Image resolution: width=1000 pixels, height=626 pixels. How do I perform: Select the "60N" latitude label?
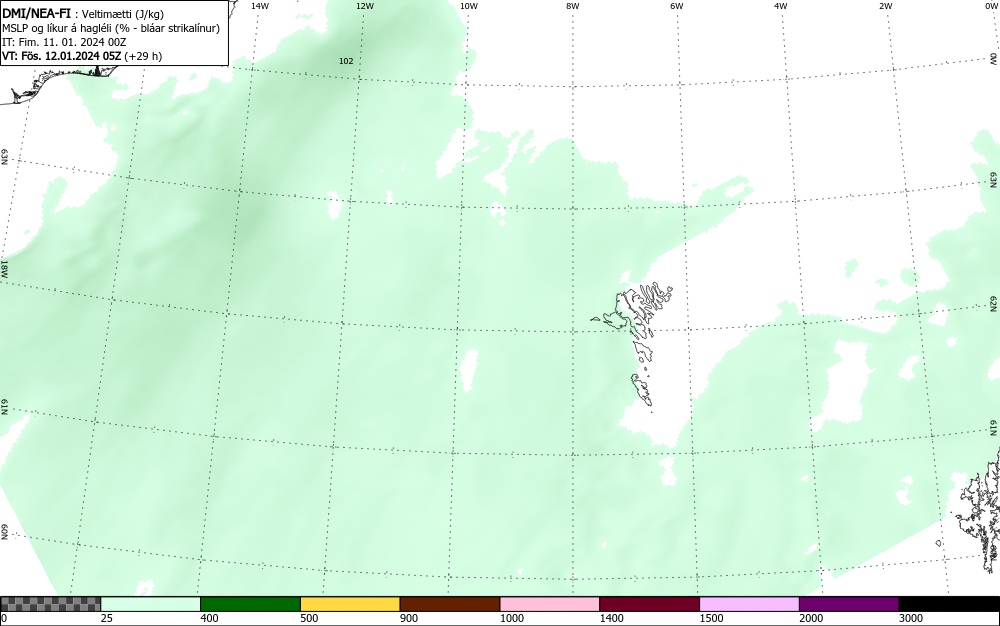pyautogui.click(x=4, y=532)
